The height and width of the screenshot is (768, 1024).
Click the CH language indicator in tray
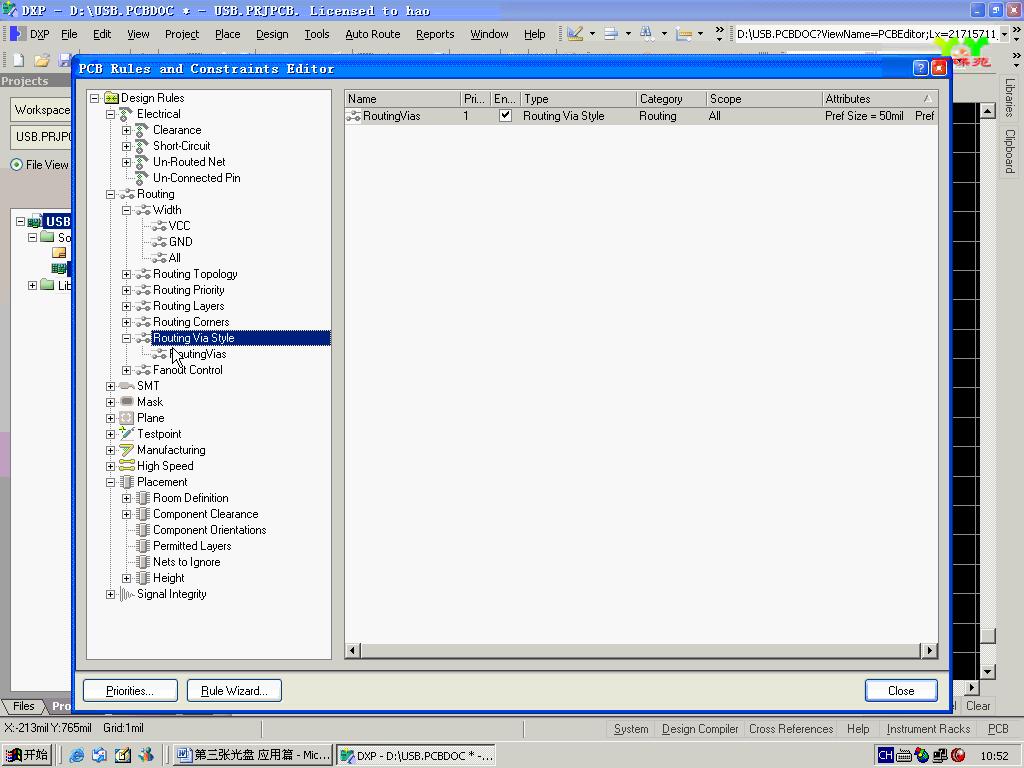[885, 755]
